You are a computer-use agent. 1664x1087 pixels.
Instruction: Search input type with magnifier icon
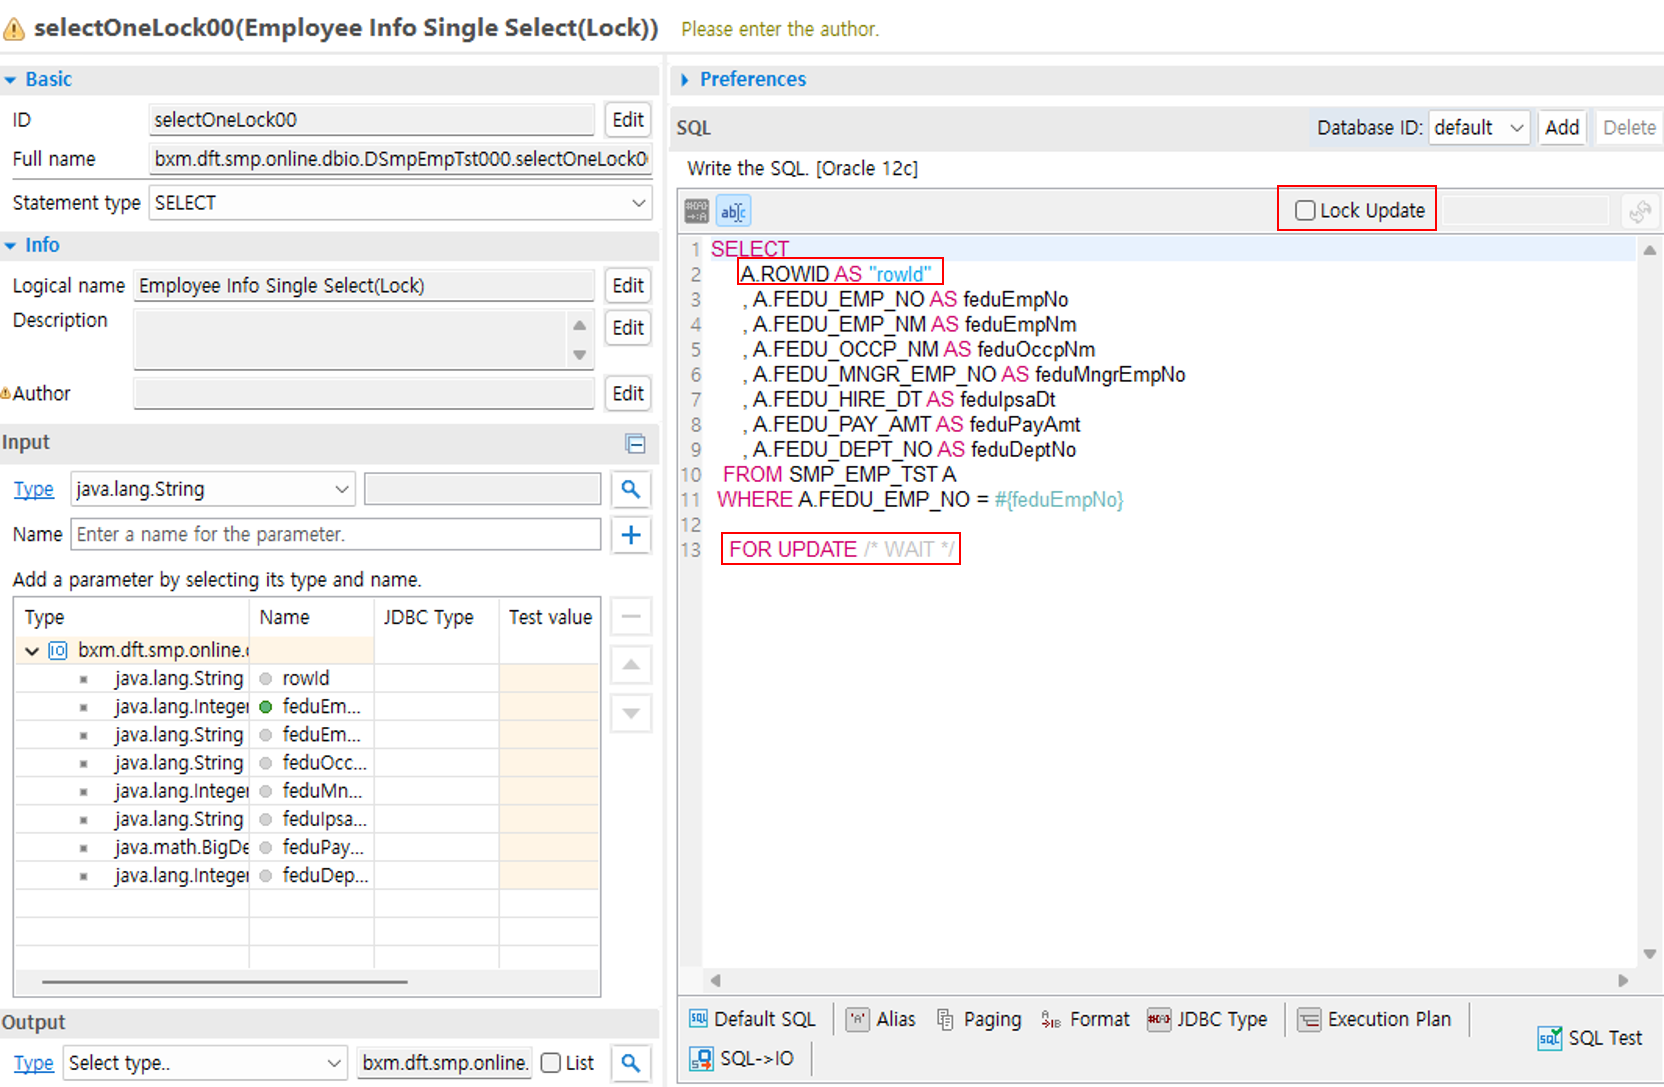[x=631, y=489]
